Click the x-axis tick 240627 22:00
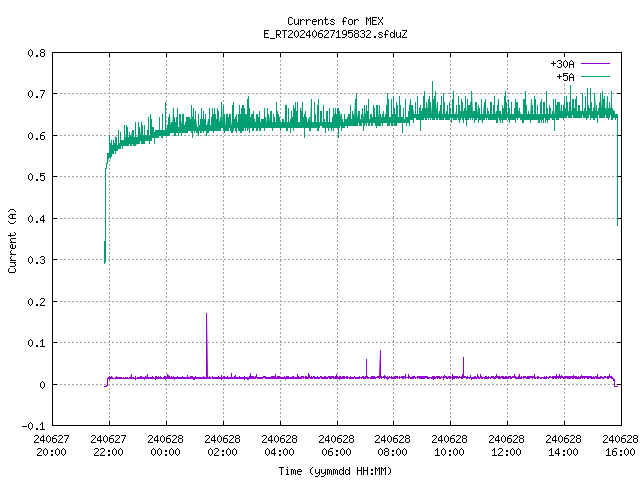 click(x=108, y=445)
